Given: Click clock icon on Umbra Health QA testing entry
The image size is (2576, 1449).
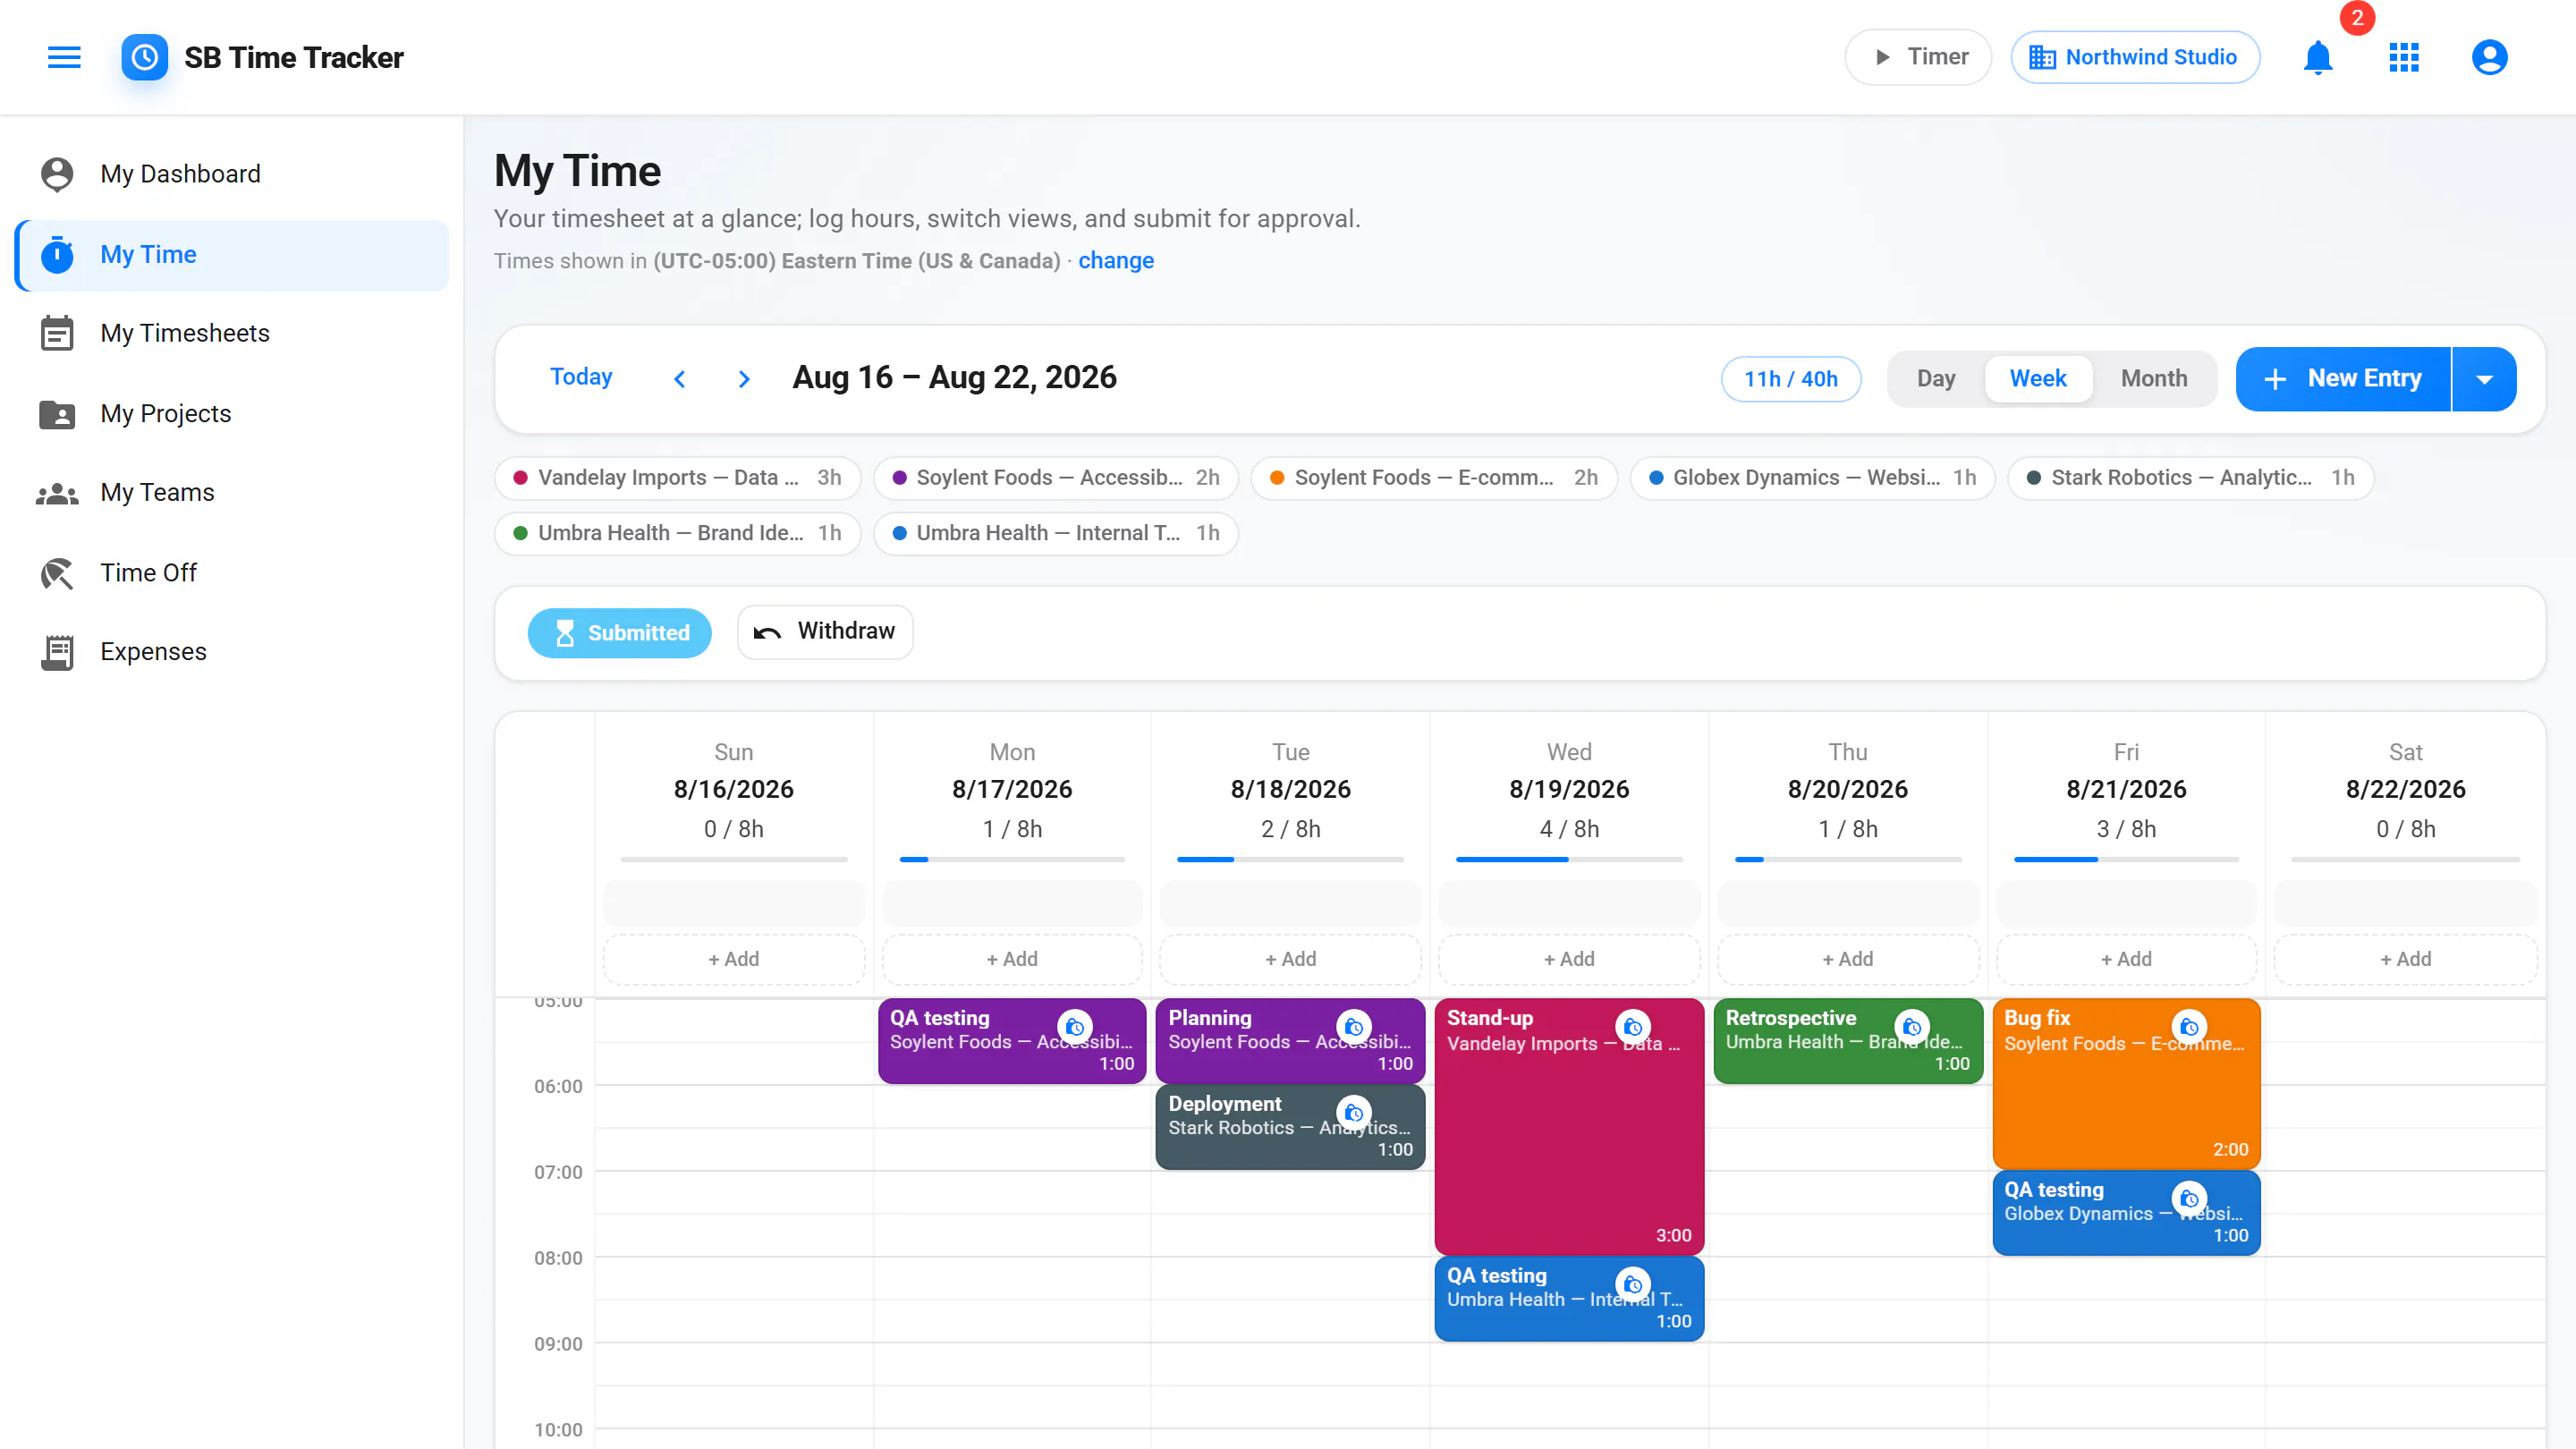Looking at the screenshot, I should [1633, 1285].
